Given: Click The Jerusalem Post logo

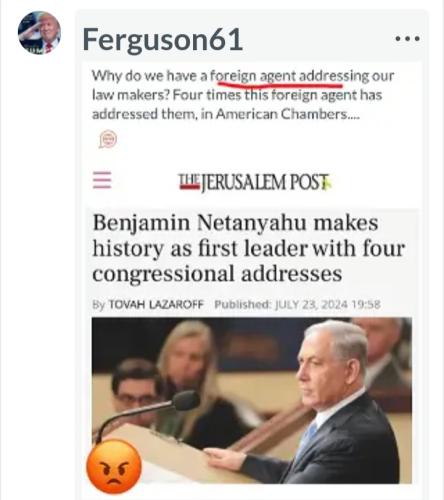Looking at the screenshot, I should click(x=255, y=182).
